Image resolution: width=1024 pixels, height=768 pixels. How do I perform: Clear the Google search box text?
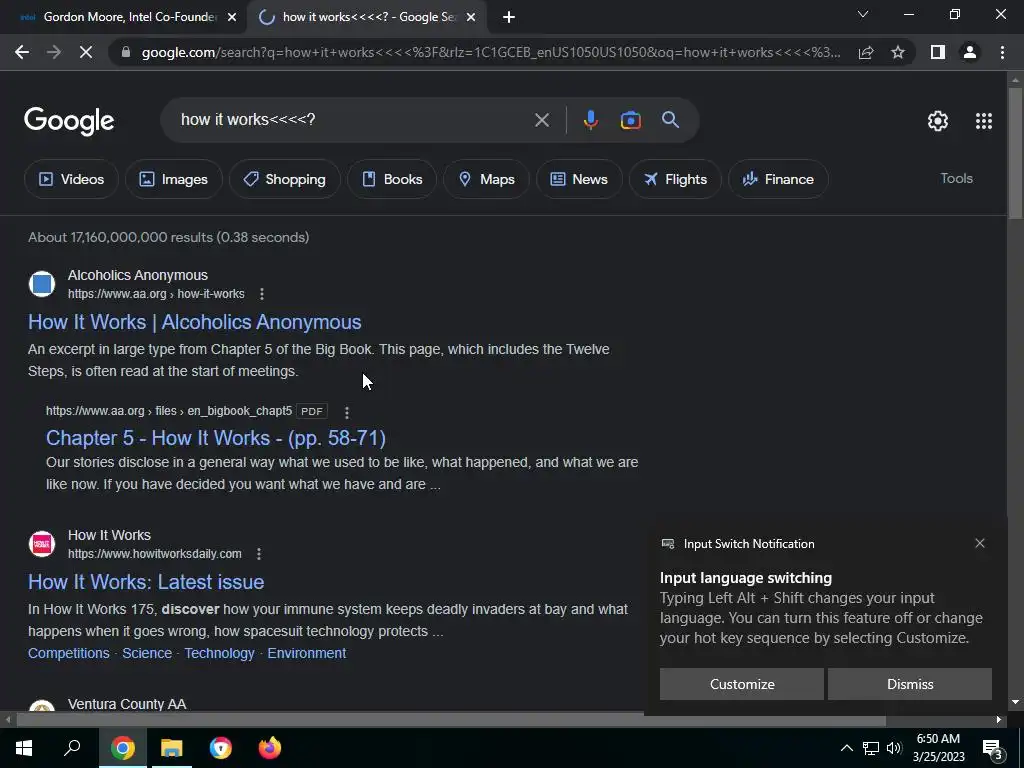541,120
